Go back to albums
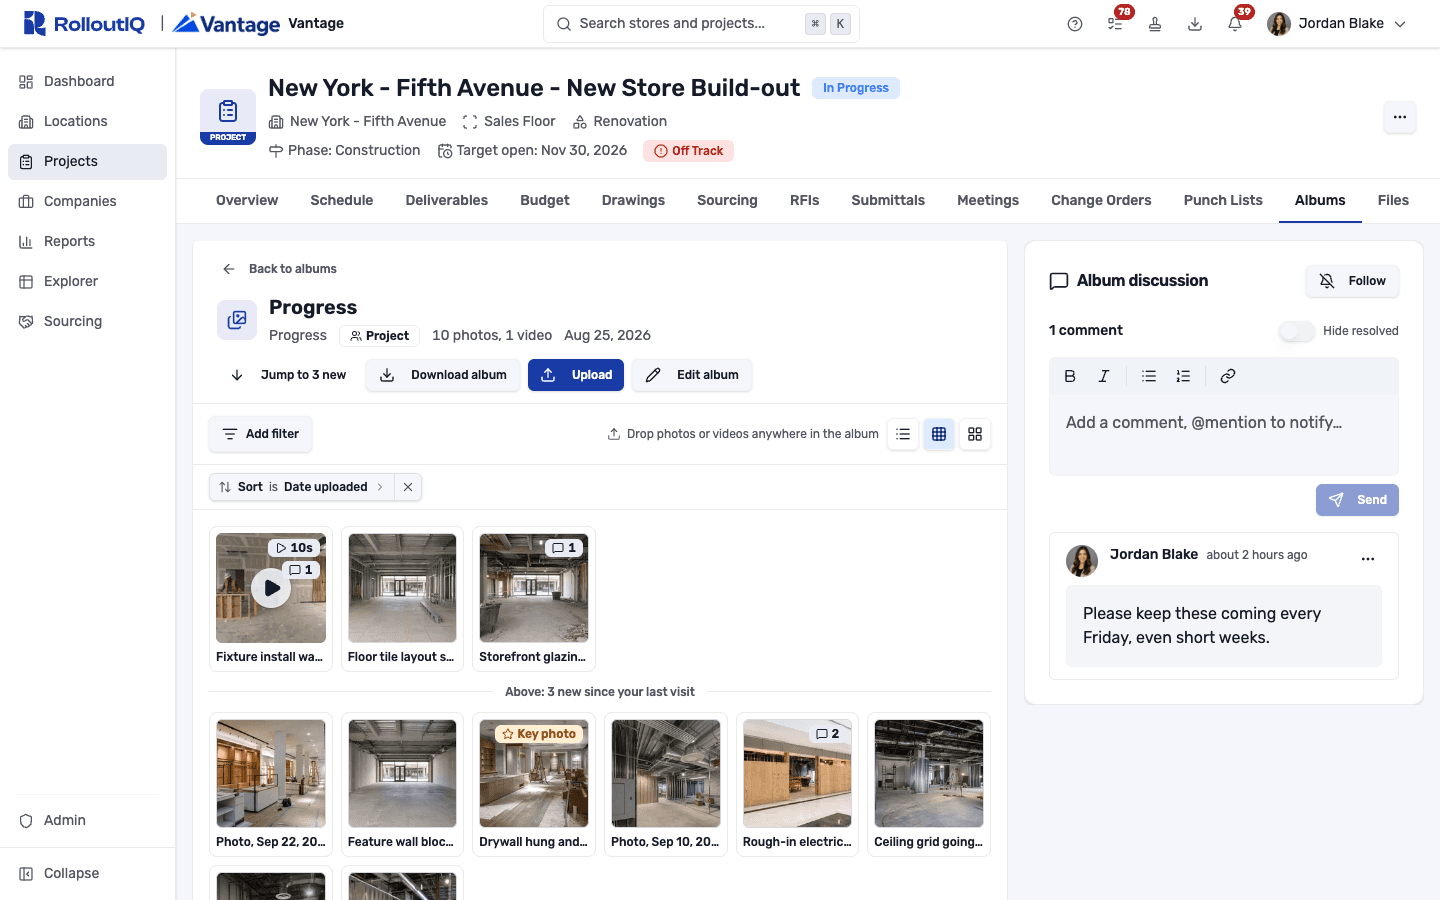Viewport: 1440px width, 900px height. pyautogui.click(x=279, y=269)
